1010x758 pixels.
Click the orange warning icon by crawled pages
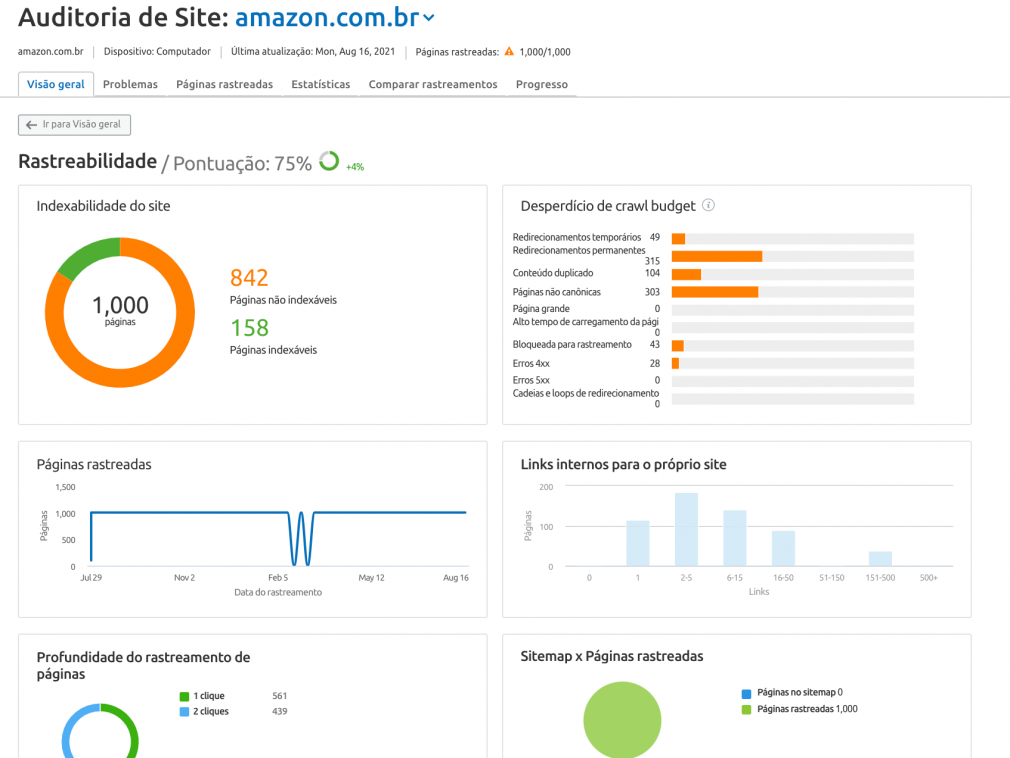pyautogui.click(x=509, y=52)
